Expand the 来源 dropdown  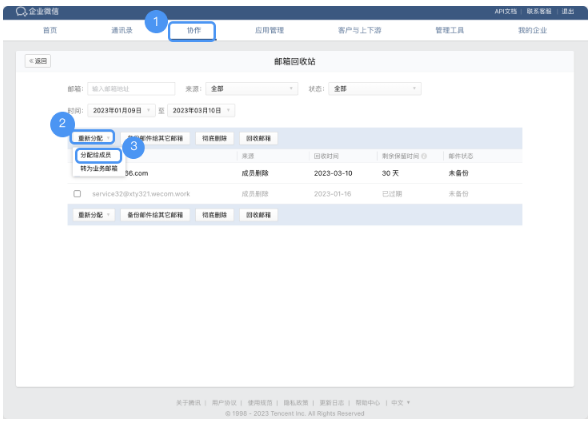coord(252,89)
